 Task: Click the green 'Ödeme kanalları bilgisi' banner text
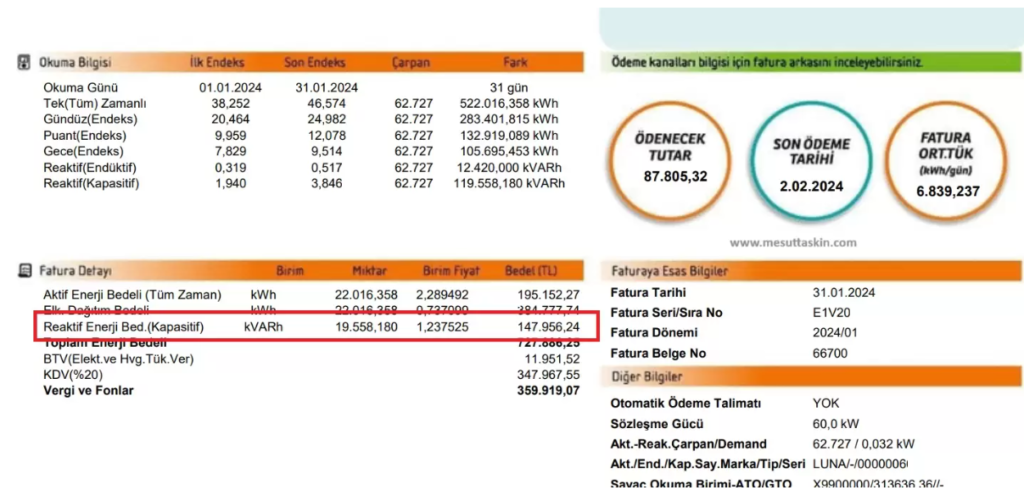coord(767,63)
